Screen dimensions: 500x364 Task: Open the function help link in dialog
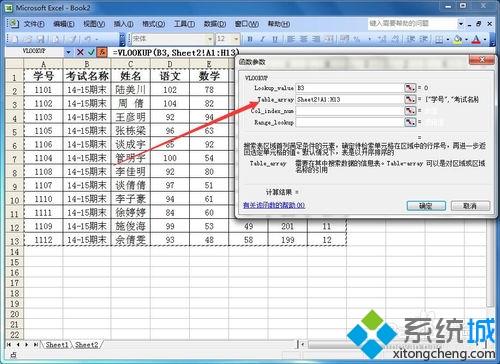pyautogui.click(x=274, y=205)
